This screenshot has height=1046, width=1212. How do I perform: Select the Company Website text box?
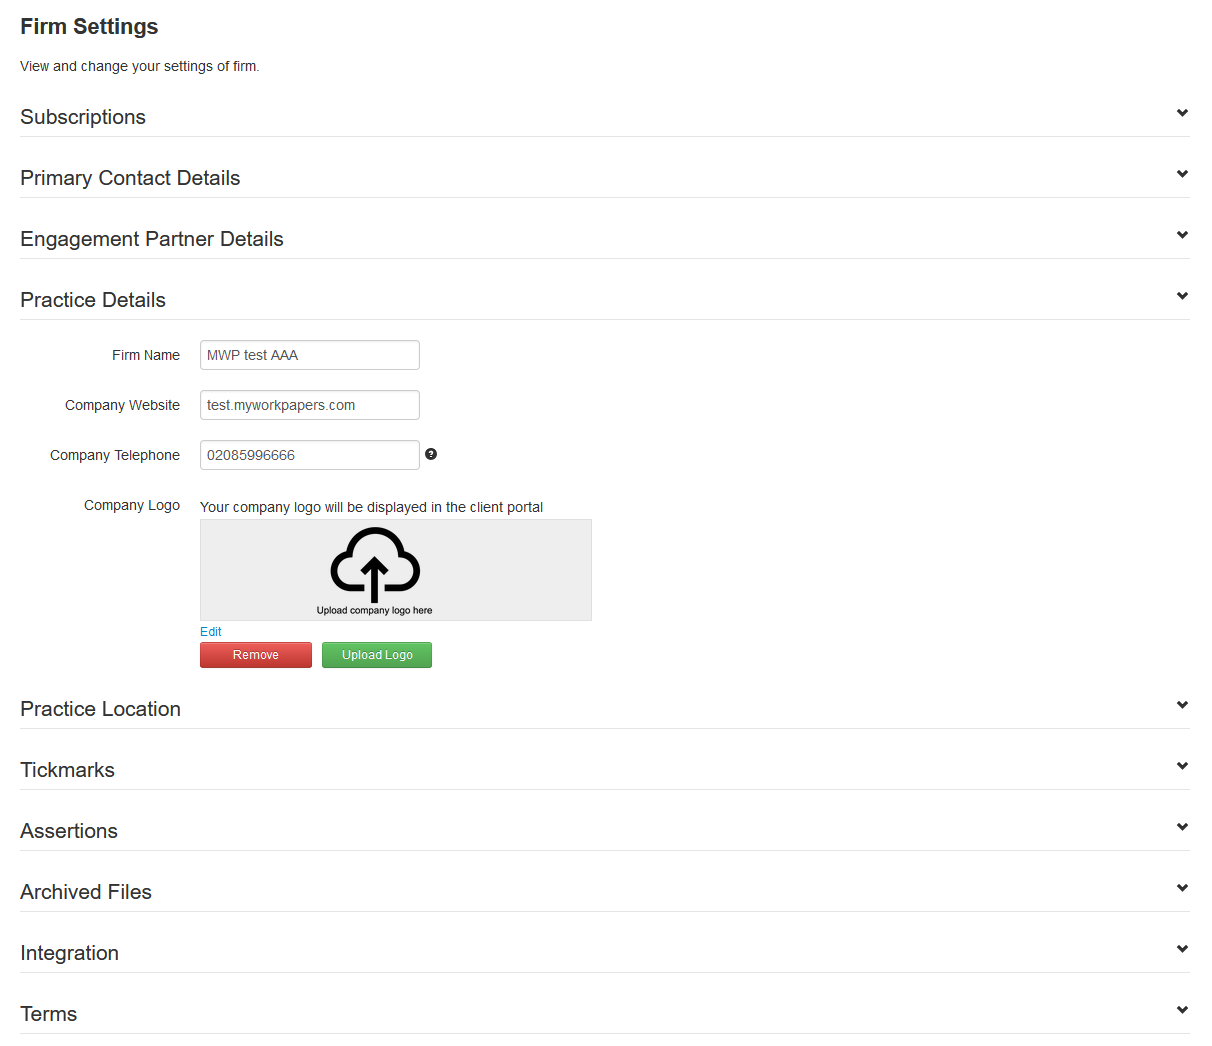[x=309, y=405]
